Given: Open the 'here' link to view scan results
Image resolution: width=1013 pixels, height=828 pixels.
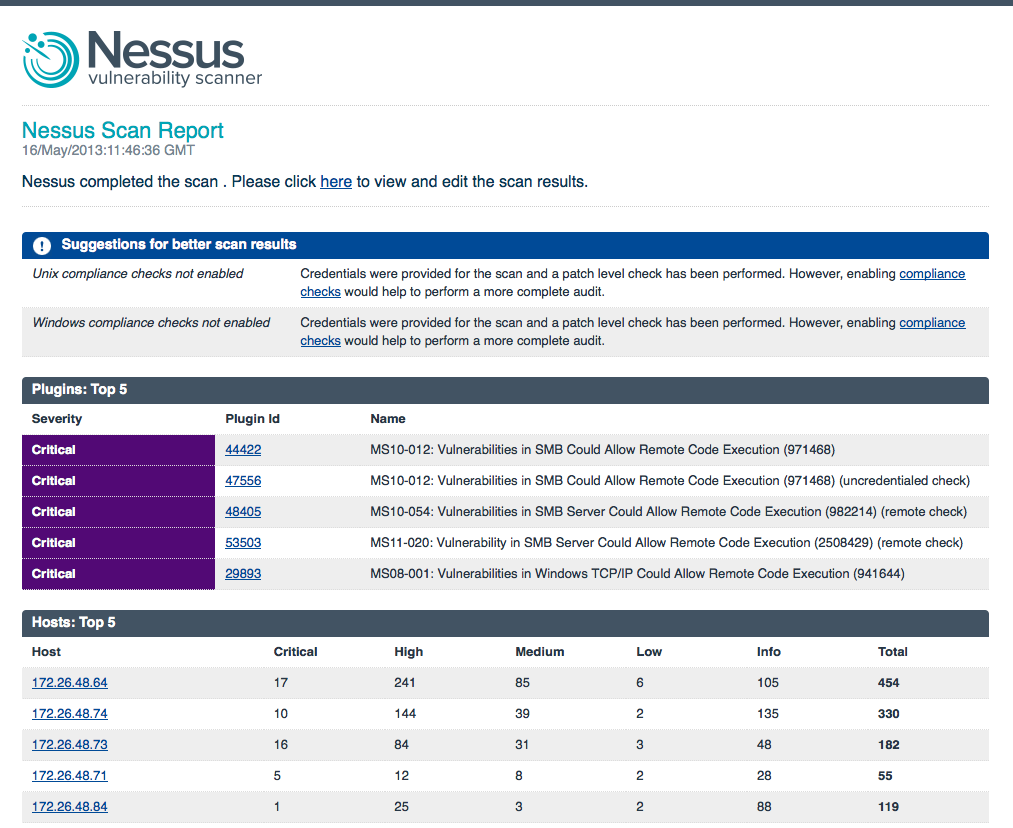Looking at the screenshot, I should (336, 181).
